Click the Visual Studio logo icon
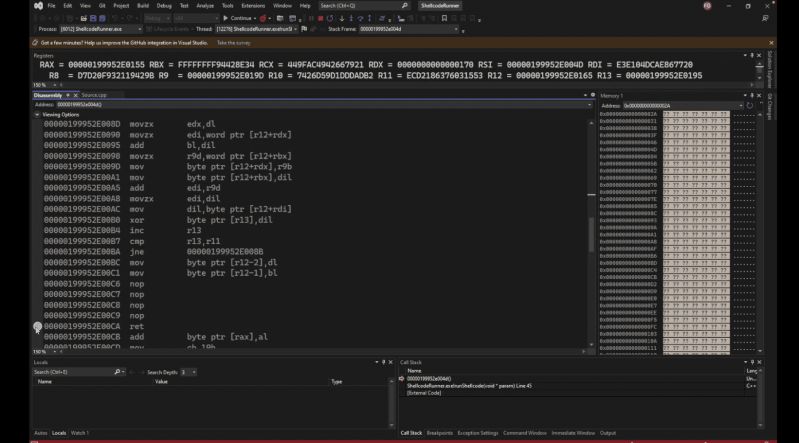799x443 pixels. [x=38, y=6]
